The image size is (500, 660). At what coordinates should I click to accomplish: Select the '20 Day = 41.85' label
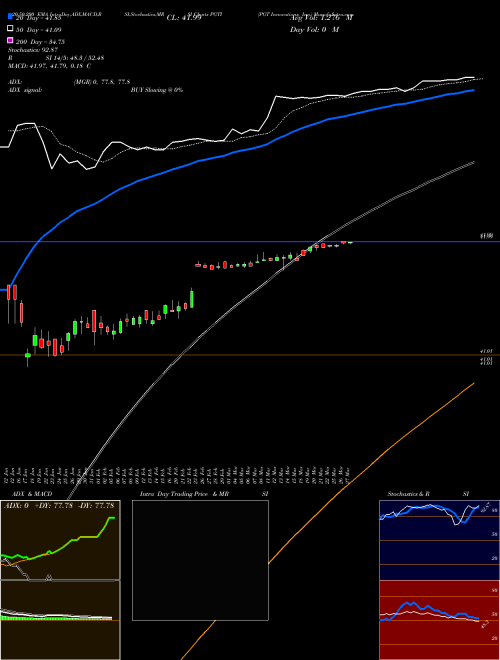coord(39,18)
